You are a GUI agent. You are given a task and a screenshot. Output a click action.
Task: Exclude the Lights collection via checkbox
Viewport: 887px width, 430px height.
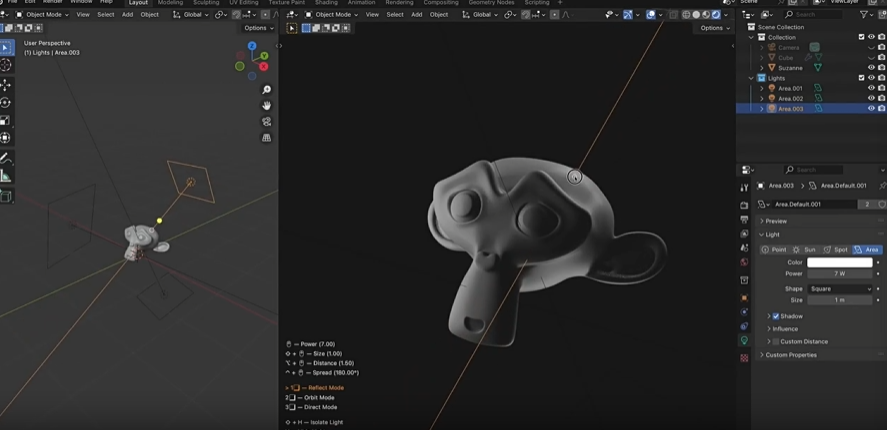(x=861, y=78)
